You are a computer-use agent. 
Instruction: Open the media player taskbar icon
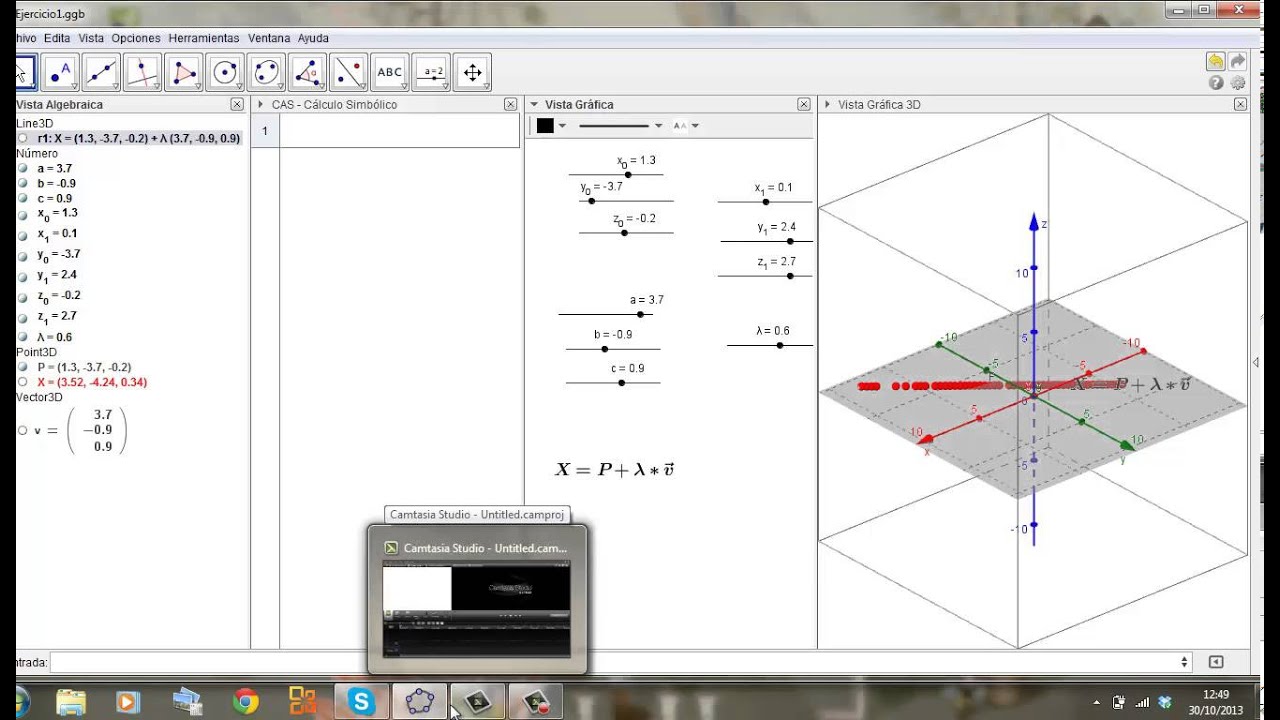tap(128, 701)
